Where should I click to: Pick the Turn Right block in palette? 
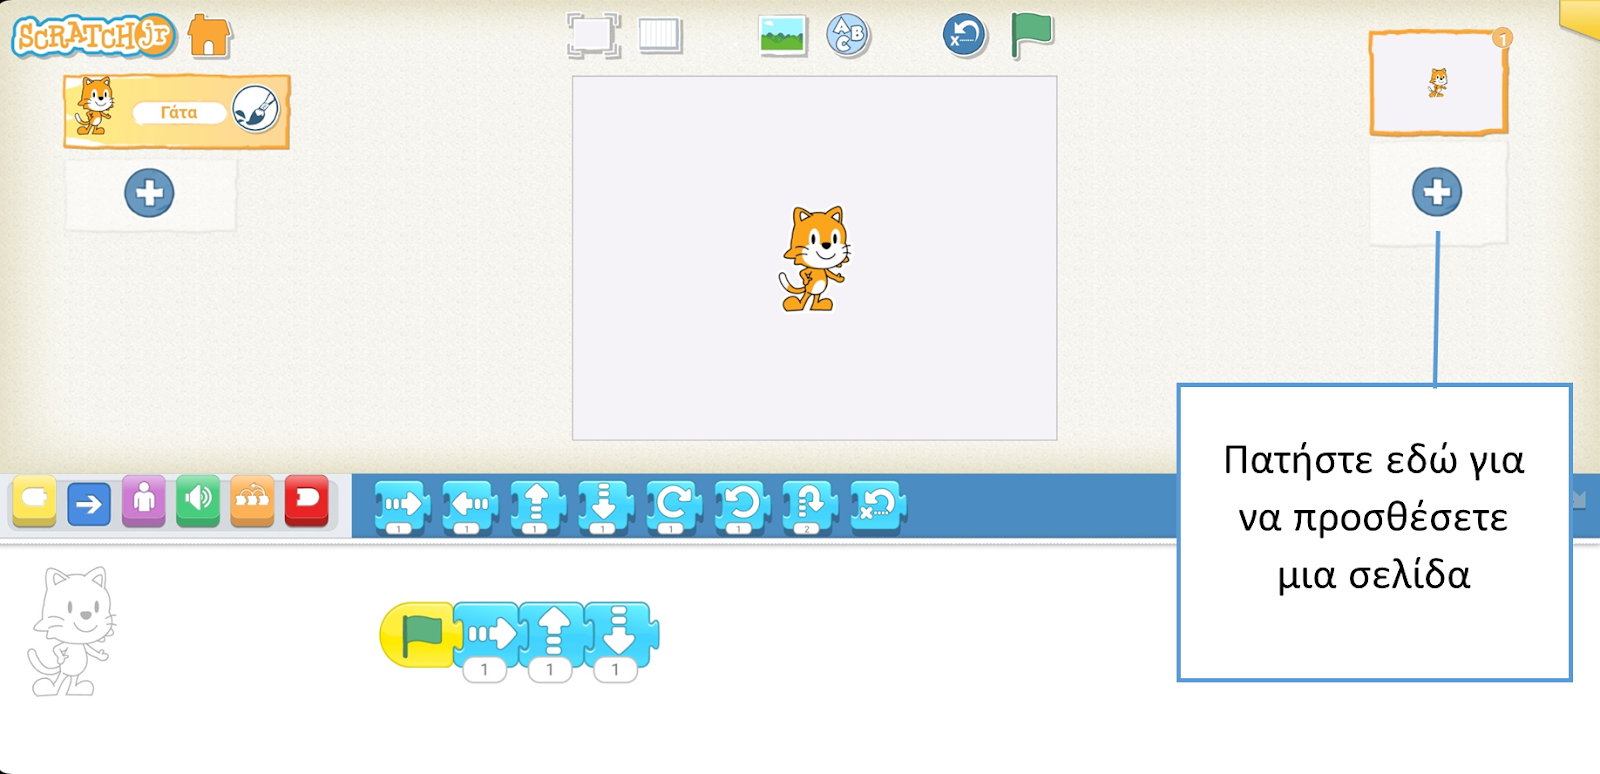(673, 507)
